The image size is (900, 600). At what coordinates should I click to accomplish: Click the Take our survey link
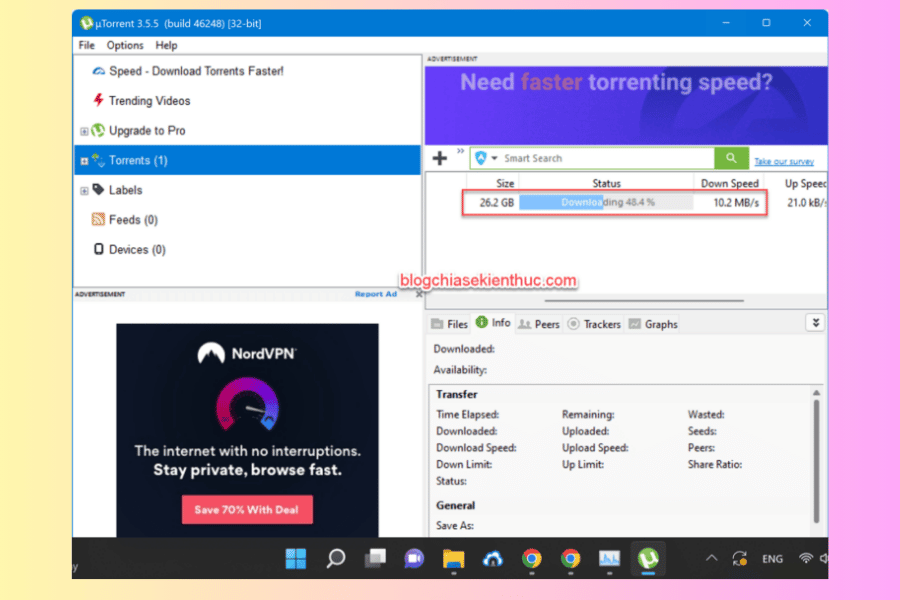pyautogui.click(x=783, y=161)
